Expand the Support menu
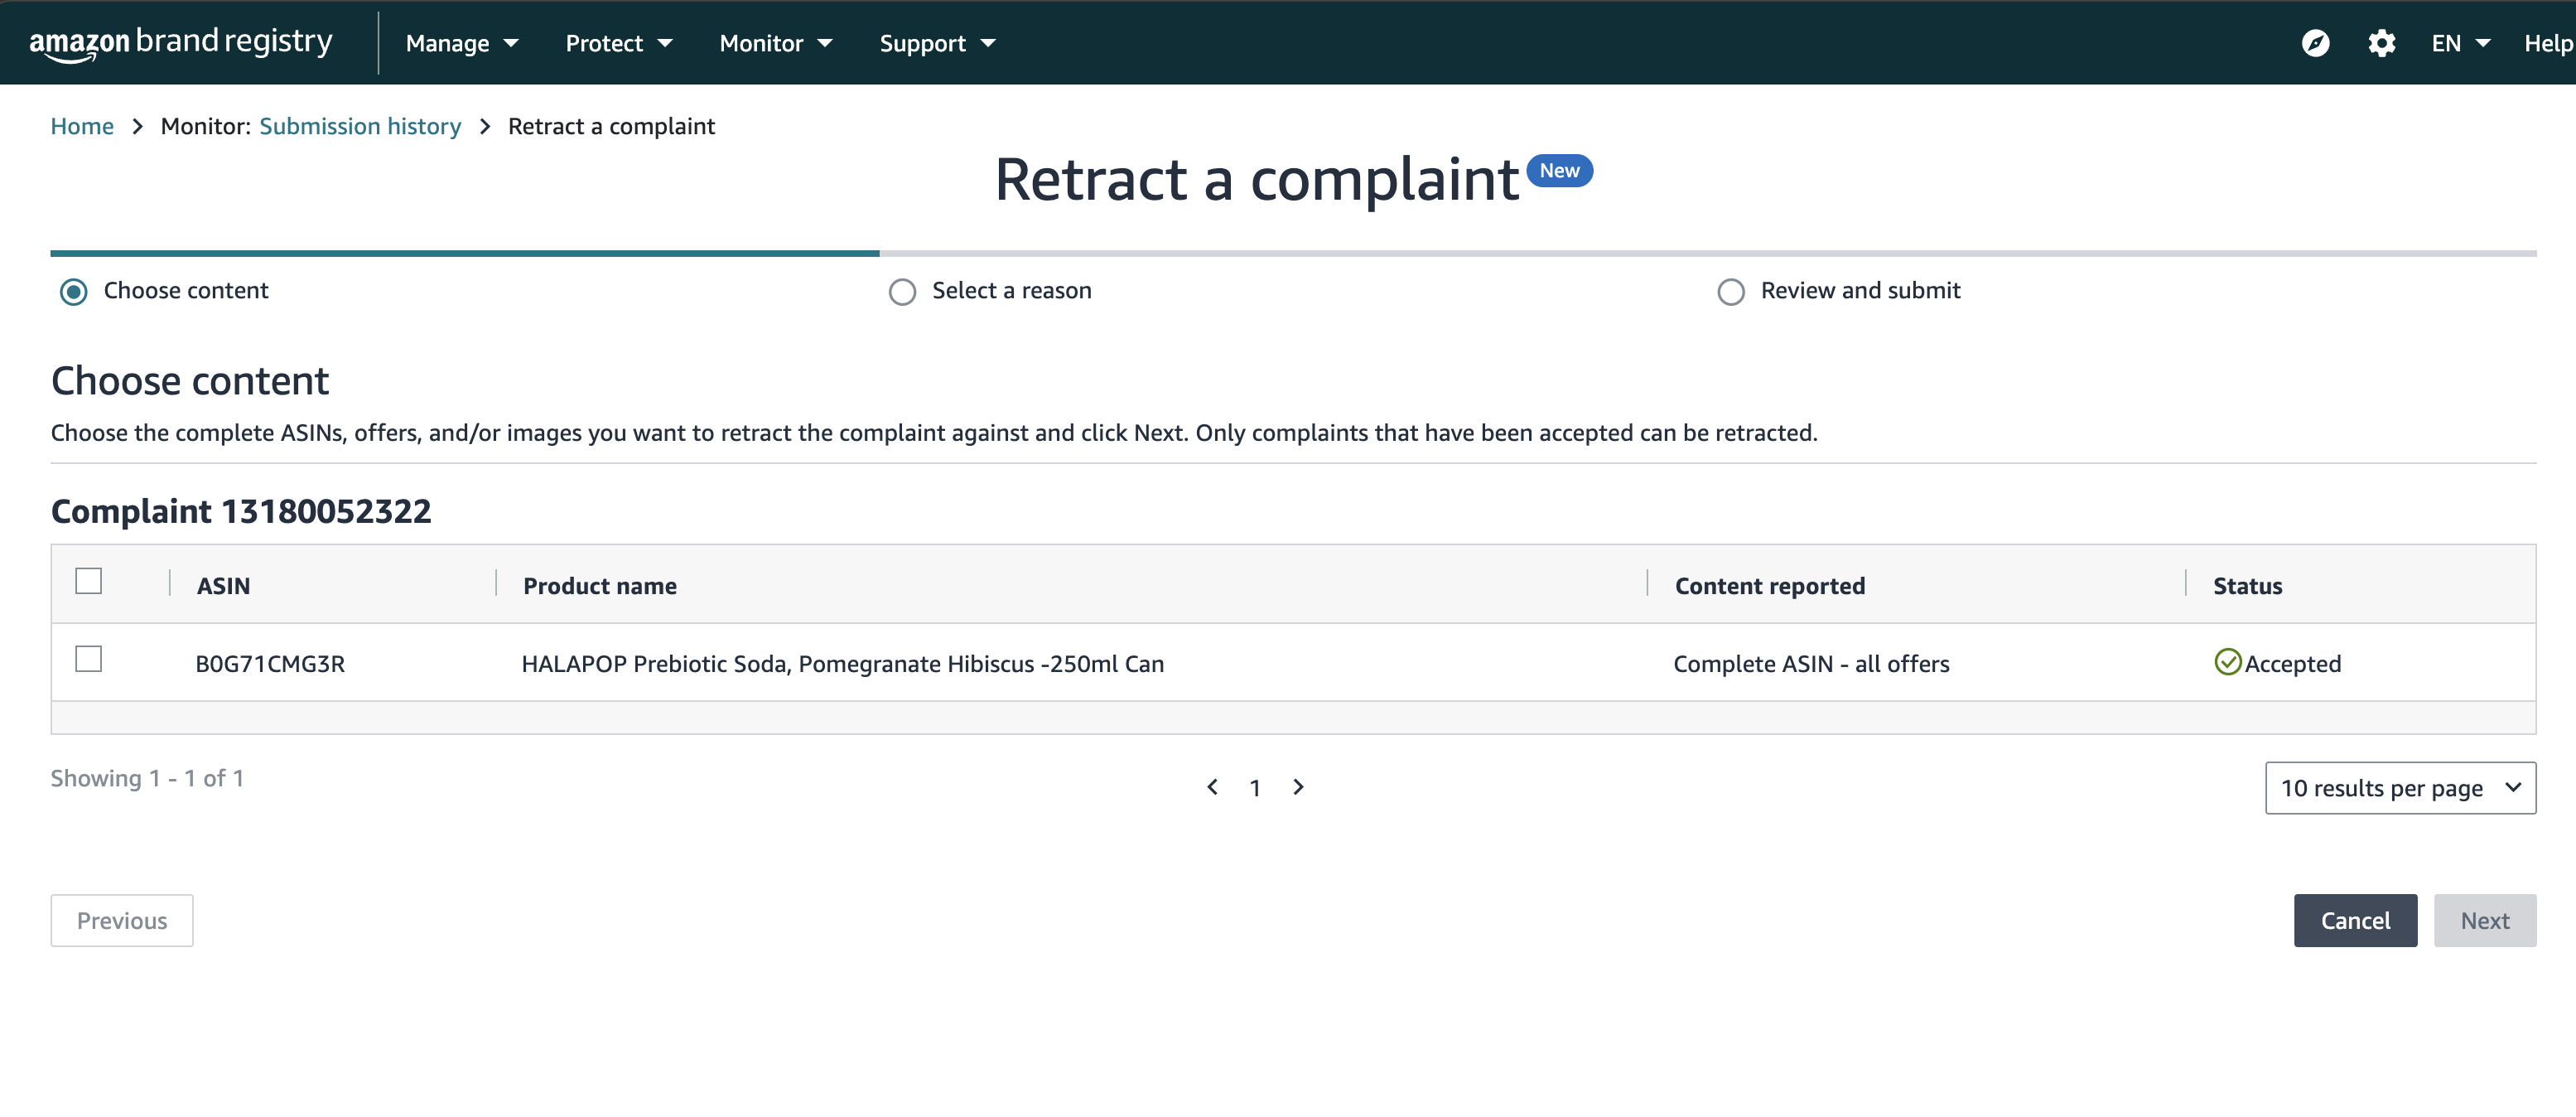Viewport: 2576px width, 1117px height. point(937,43)
